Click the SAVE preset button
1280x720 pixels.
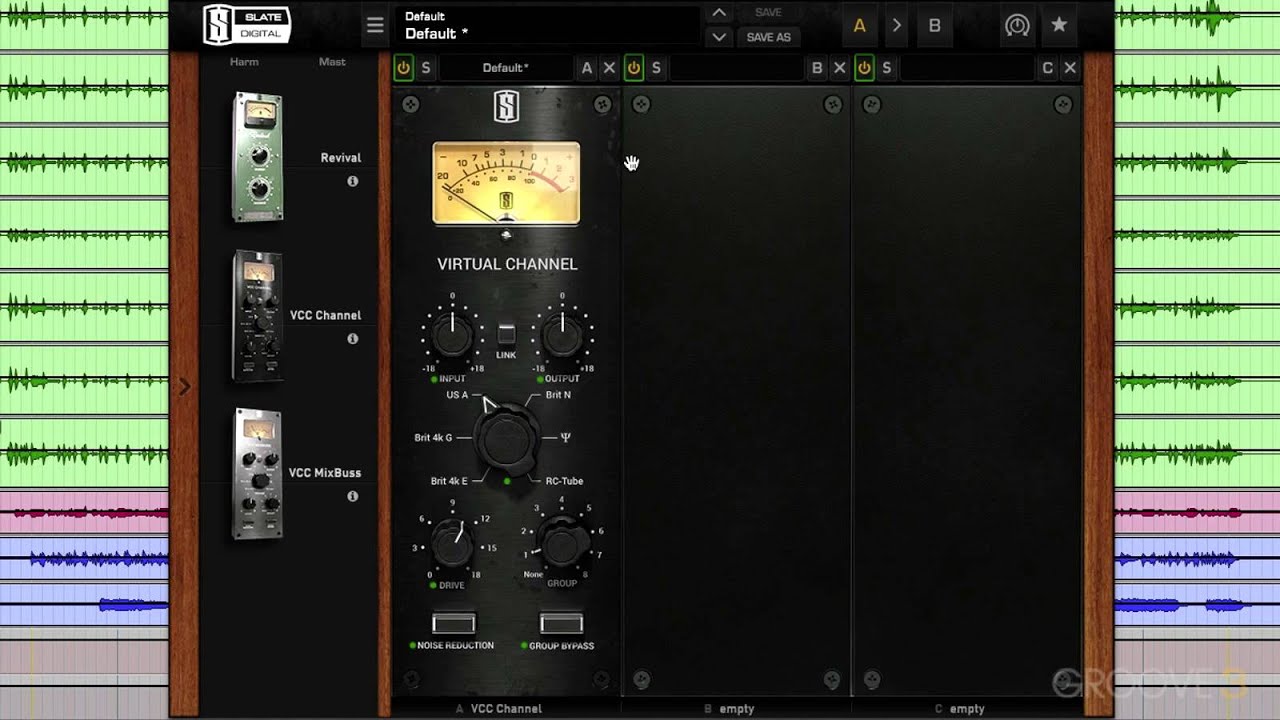click(769, 13)
